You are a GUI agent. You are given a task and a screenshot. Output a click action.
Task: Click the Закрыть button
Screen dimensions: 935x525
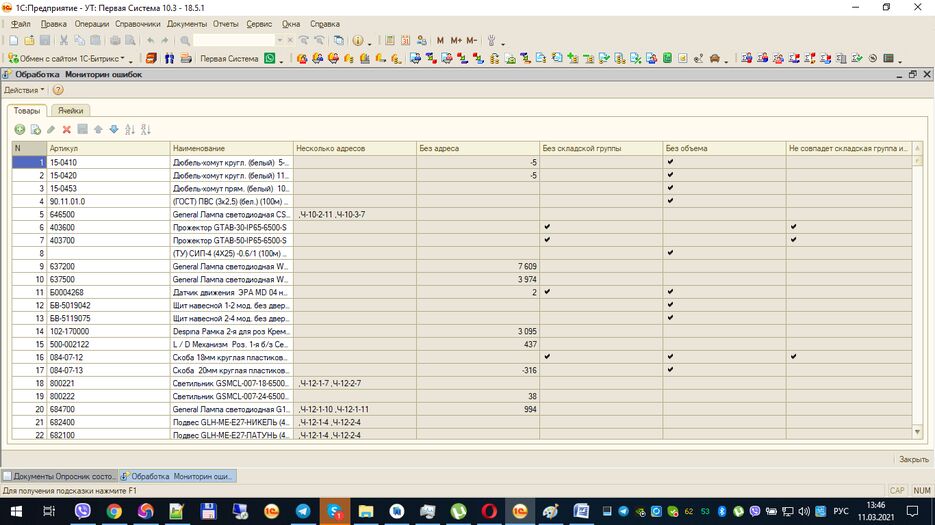914,459
